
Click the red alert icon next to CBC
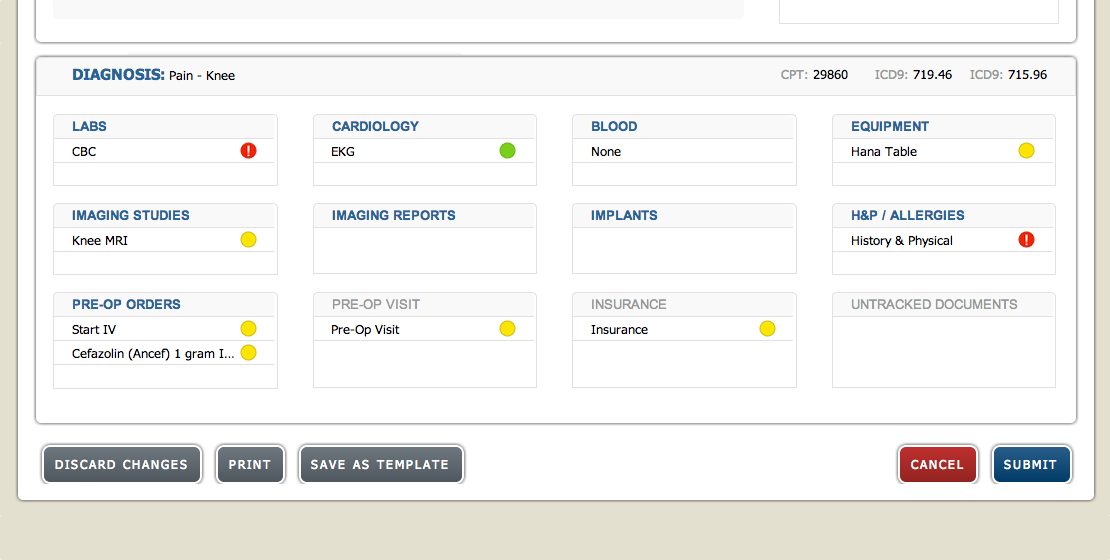coord(248,151)
